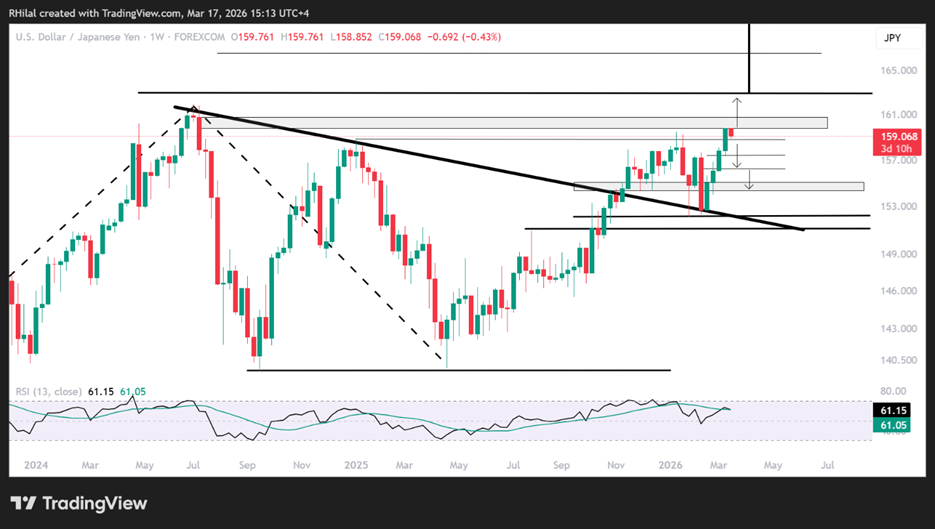Click the RSI legend value 61.05 in green
This screenshot has height=529, width=935.
(133, 392)
